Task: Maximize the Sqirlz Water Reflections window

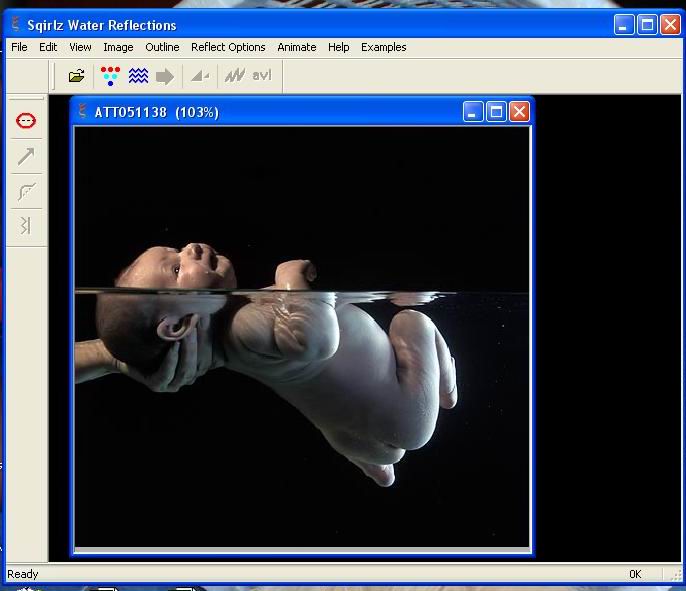Action: pos(647,24)
